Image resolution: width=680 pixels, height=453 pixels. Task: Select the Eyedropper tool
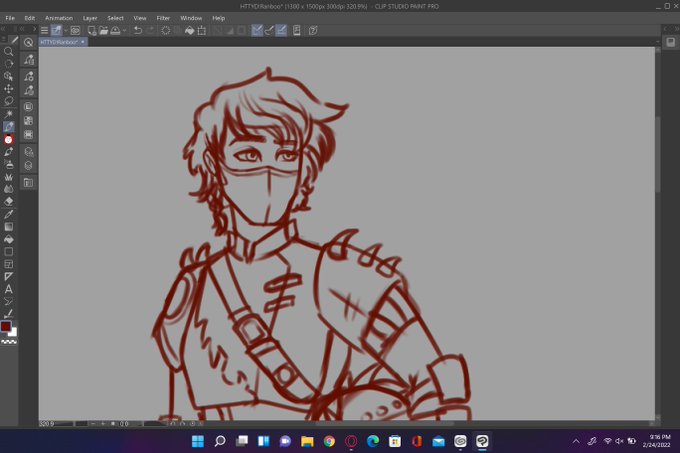(x=8, y=214)
